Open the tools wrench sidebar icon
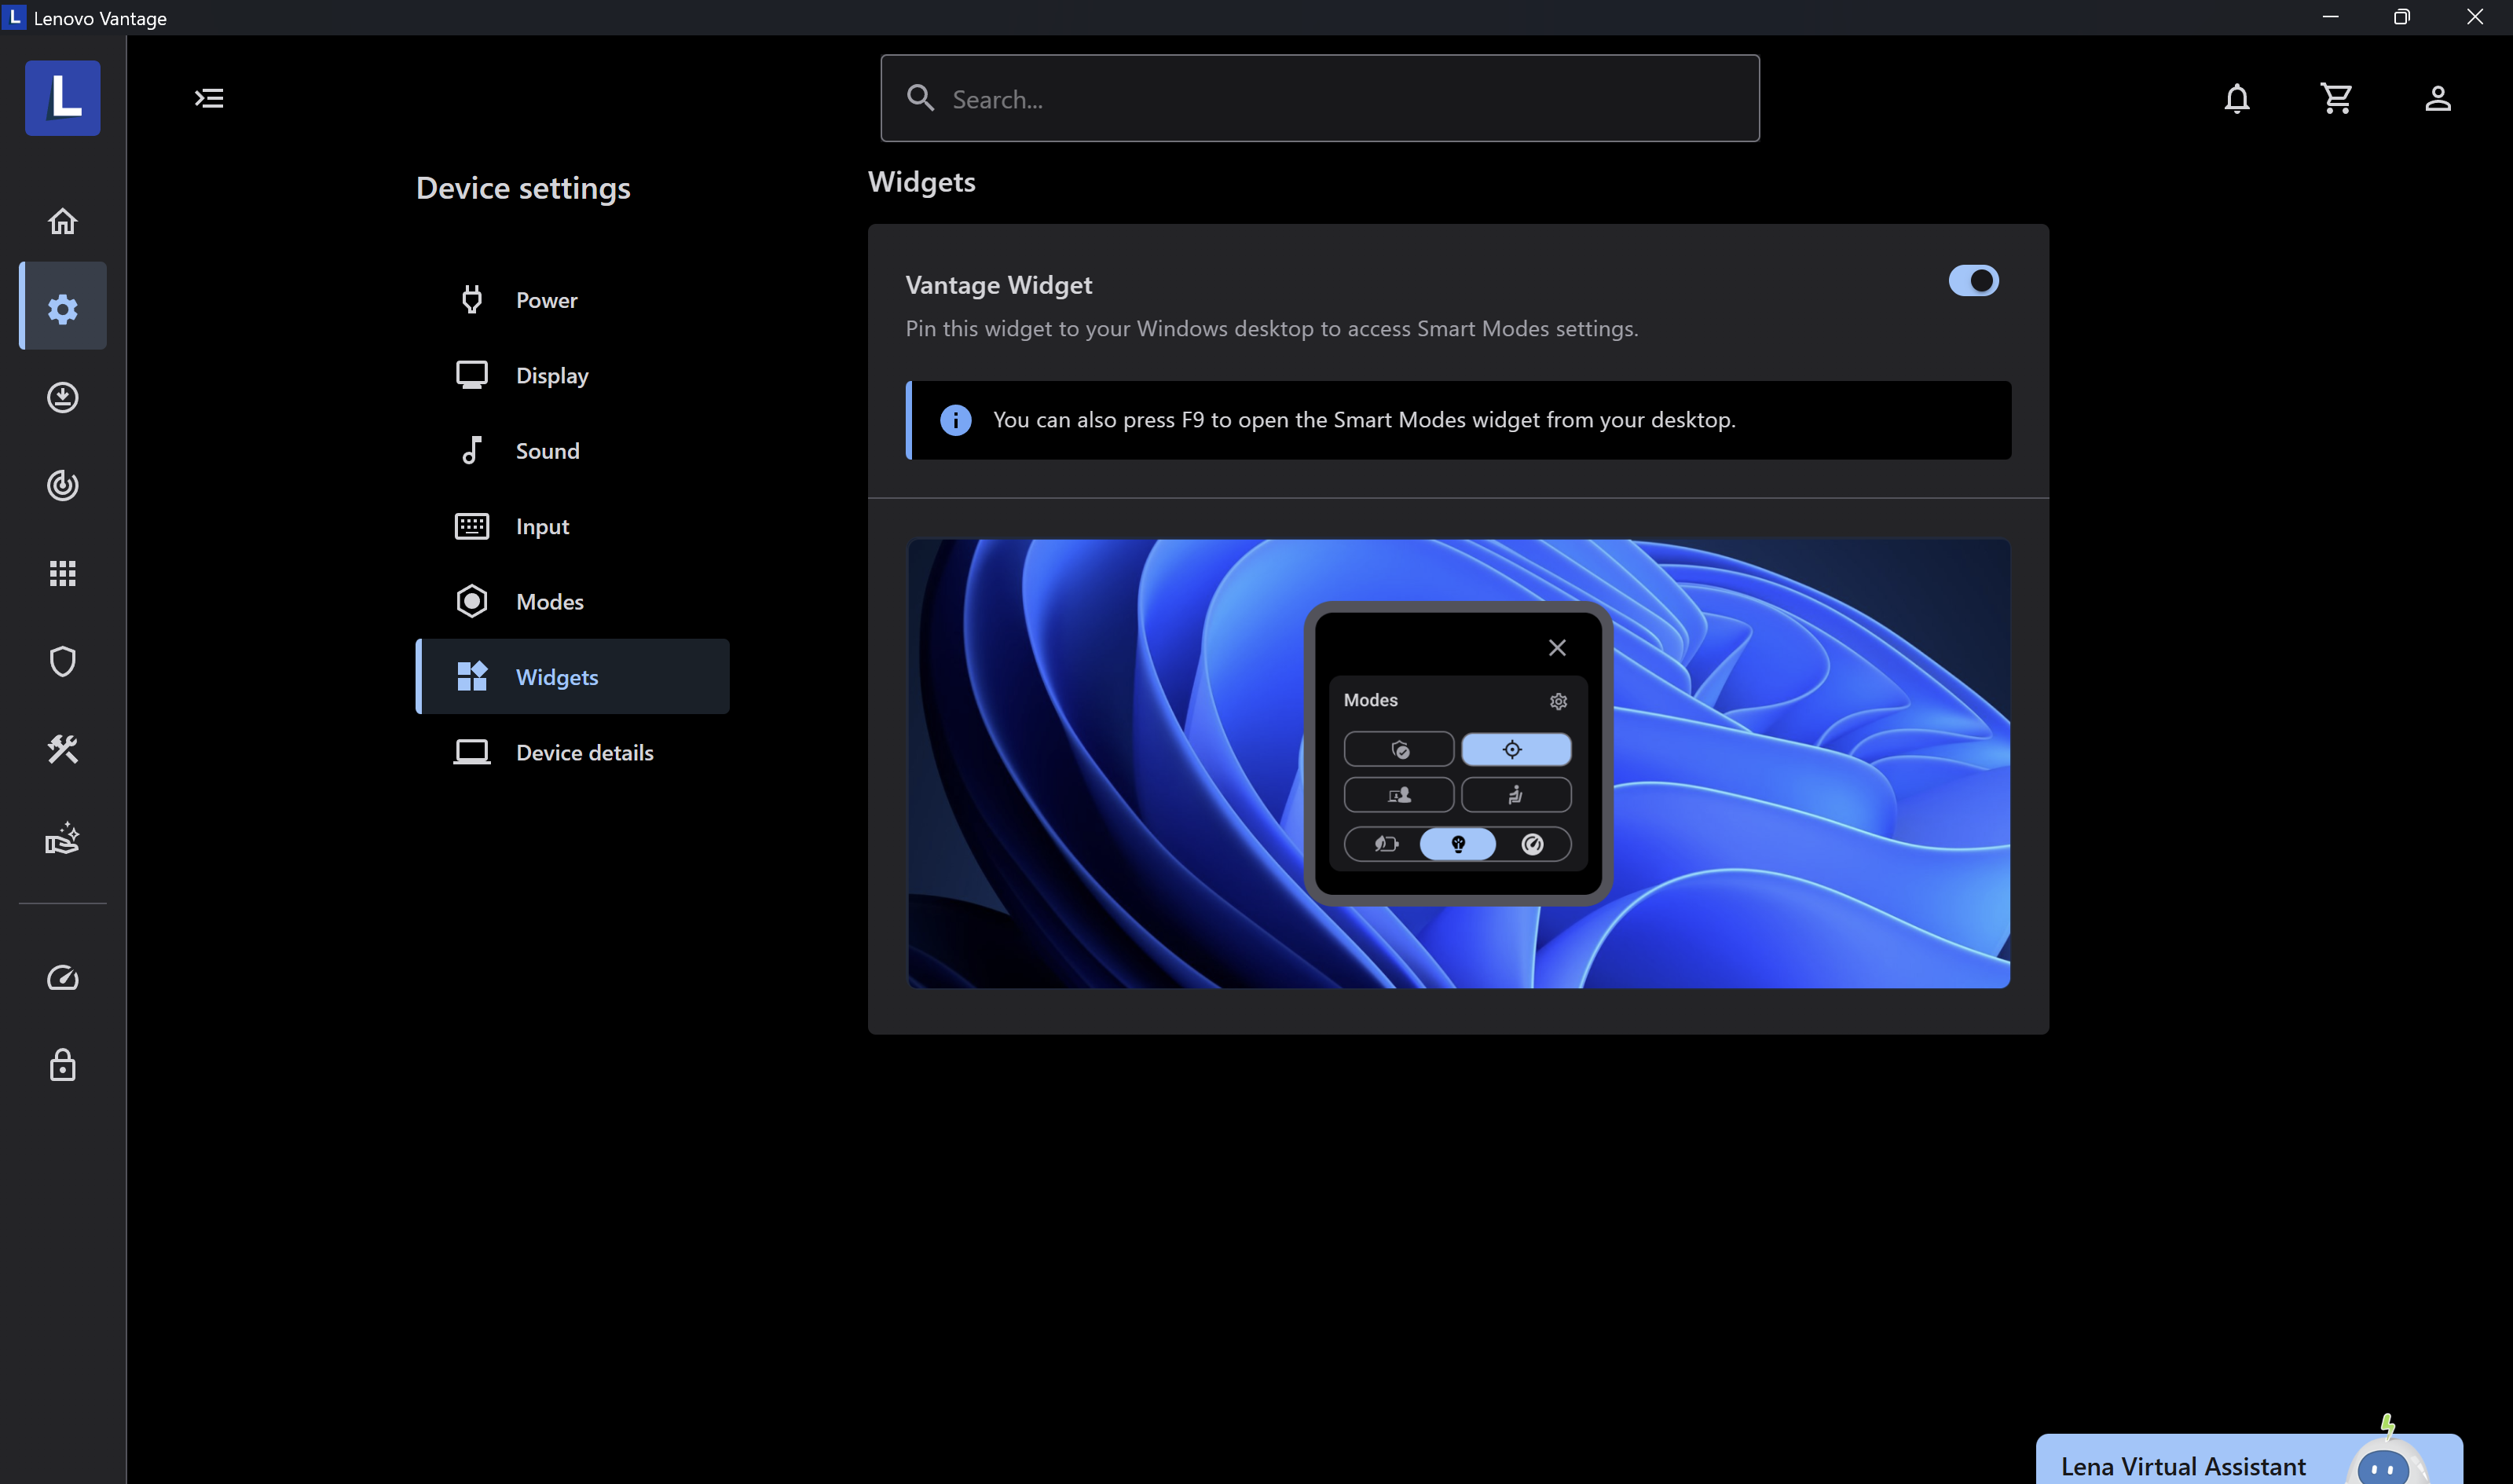 [63, 749]
